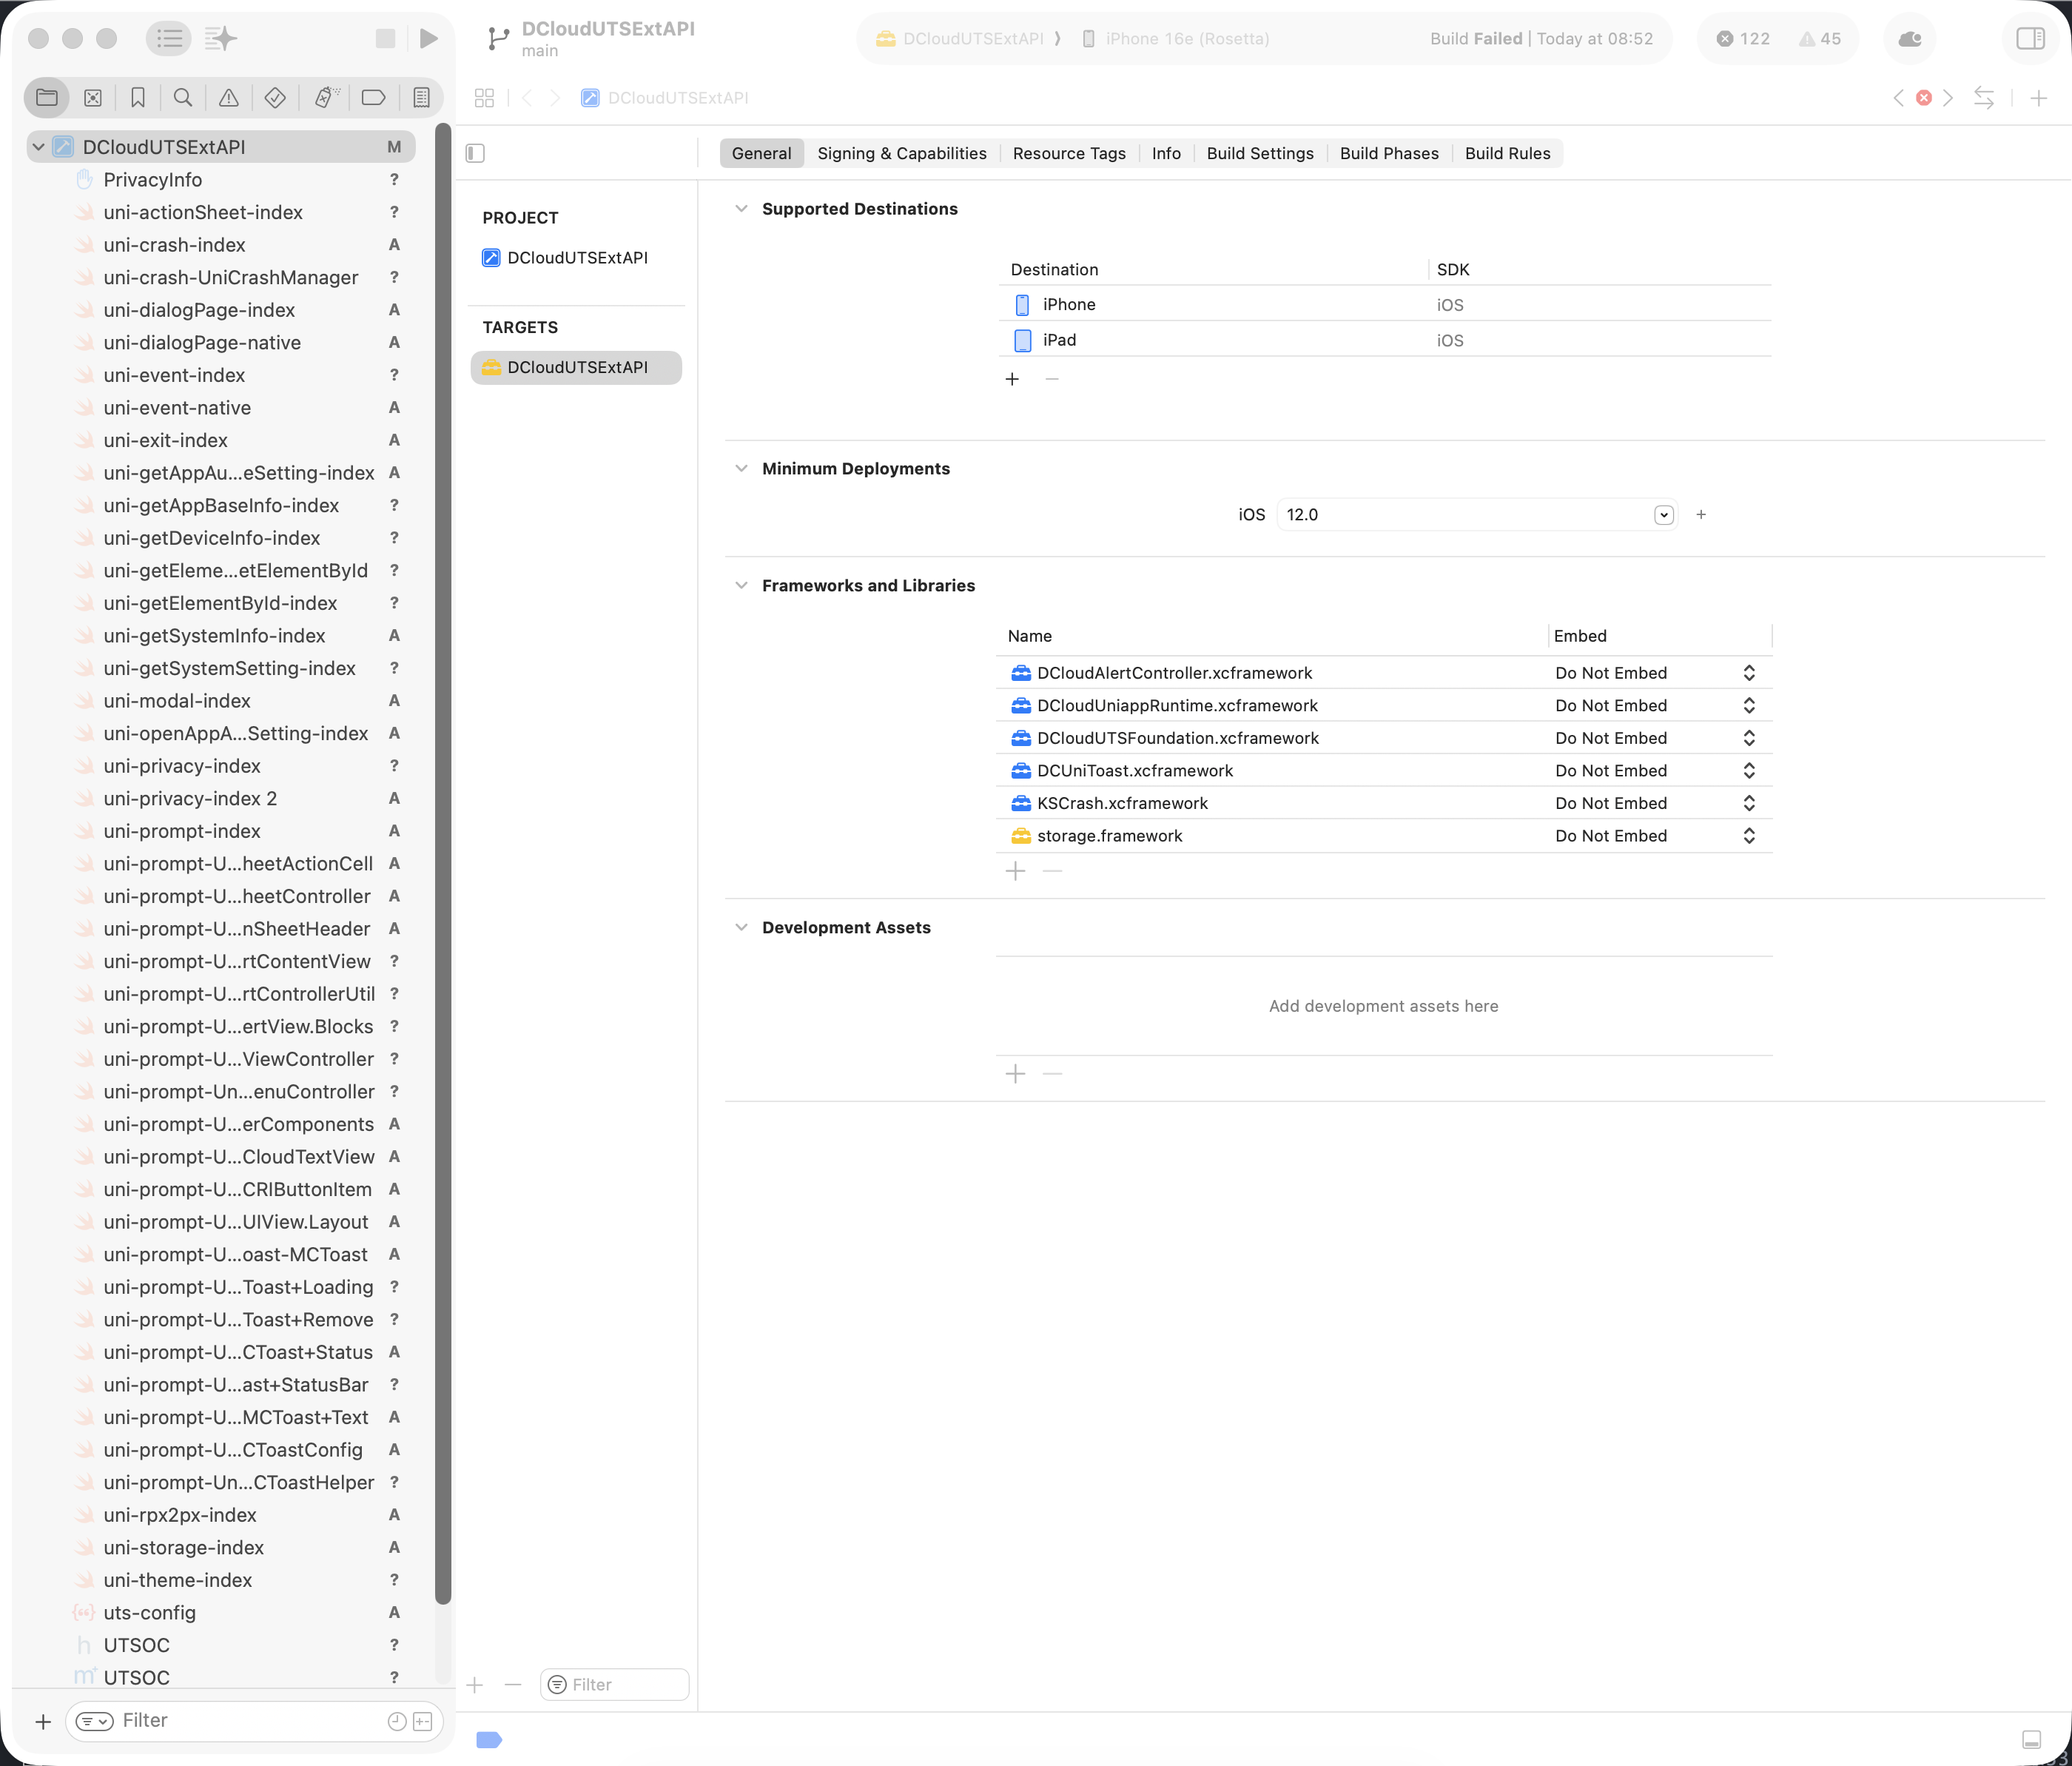Open the Project navigator folder icon
2072x1766 pixels.
click(46, 97)
